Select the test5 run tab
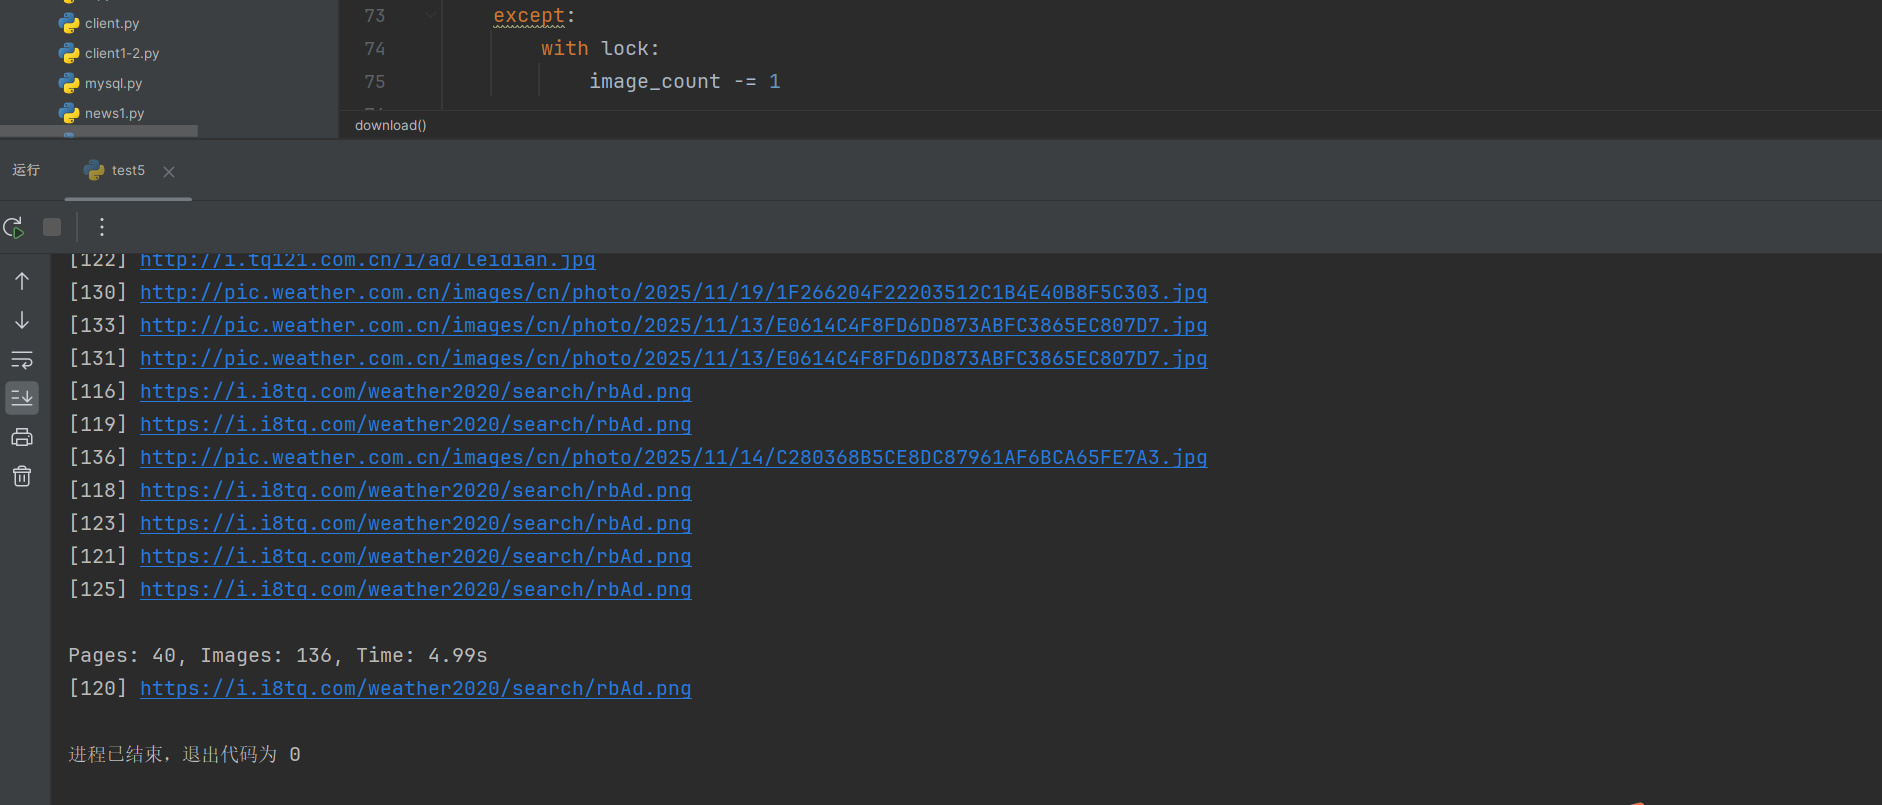Screen dimensions: 1882x805 (118, 171)
